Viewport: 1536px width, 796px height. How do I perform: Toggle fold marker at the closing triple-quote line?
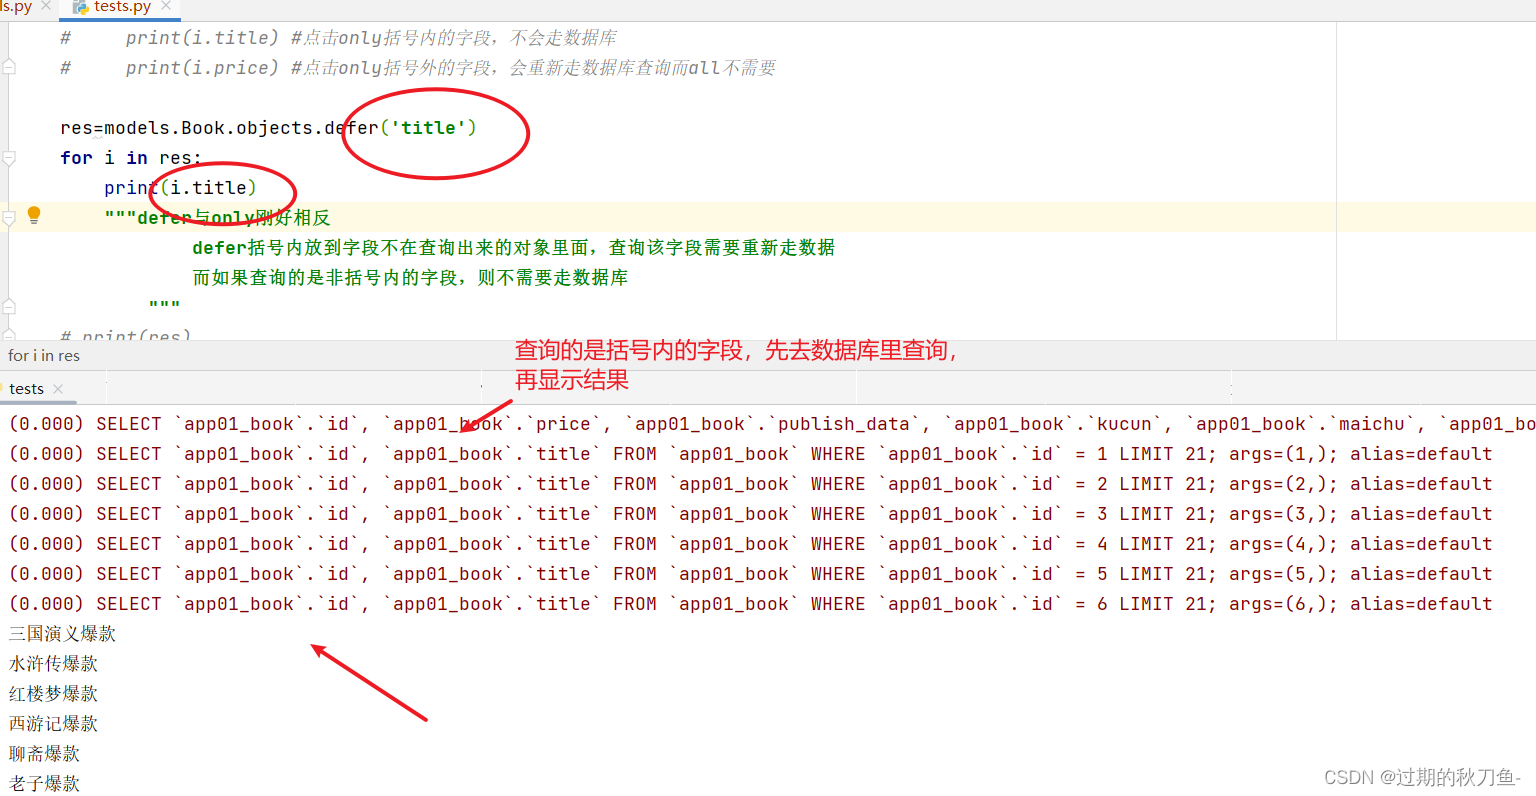(x=9, y=307)
